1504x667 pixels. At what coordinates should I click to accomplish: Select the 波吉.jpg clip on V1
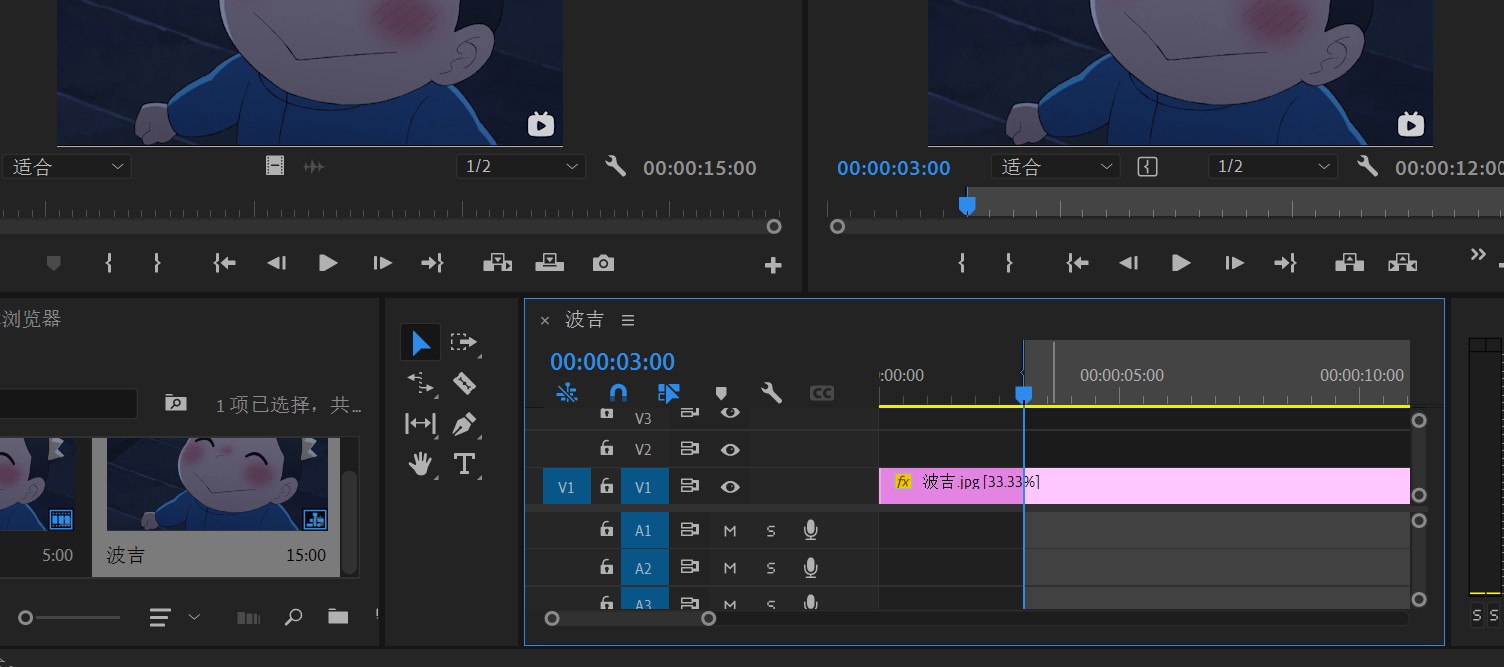point(1144,486)
